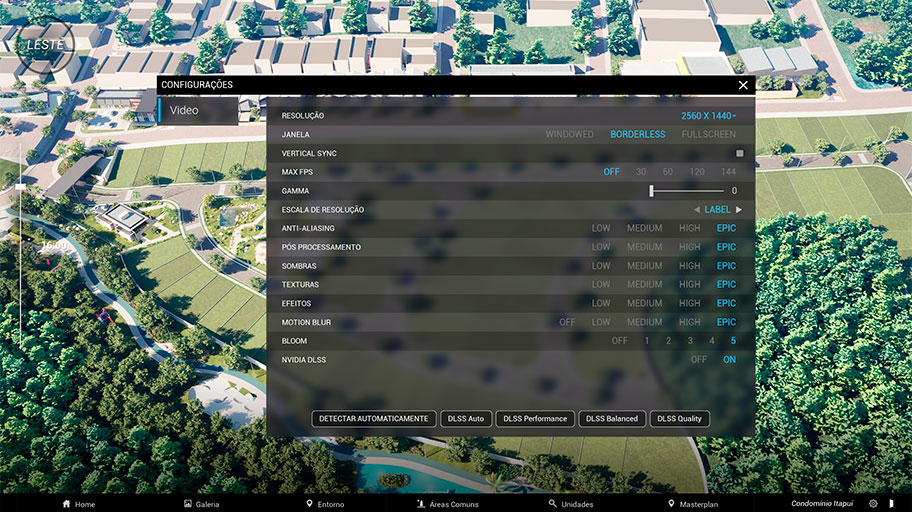Open the Galeria image icon
912x512 pixels.
[x=188, y=504]
